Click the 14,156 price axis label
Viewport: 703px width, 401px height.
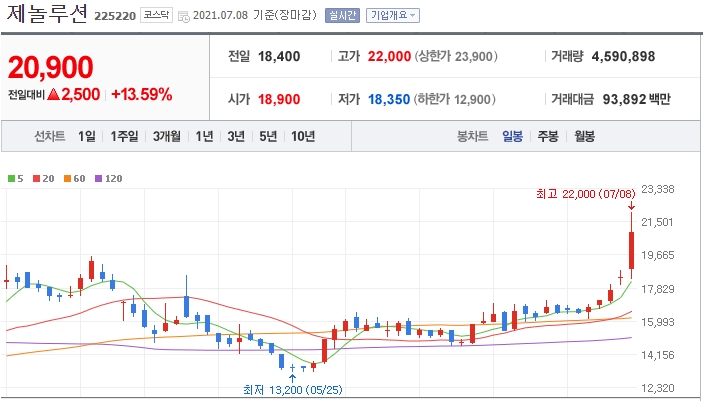click(x=658, y=355)
